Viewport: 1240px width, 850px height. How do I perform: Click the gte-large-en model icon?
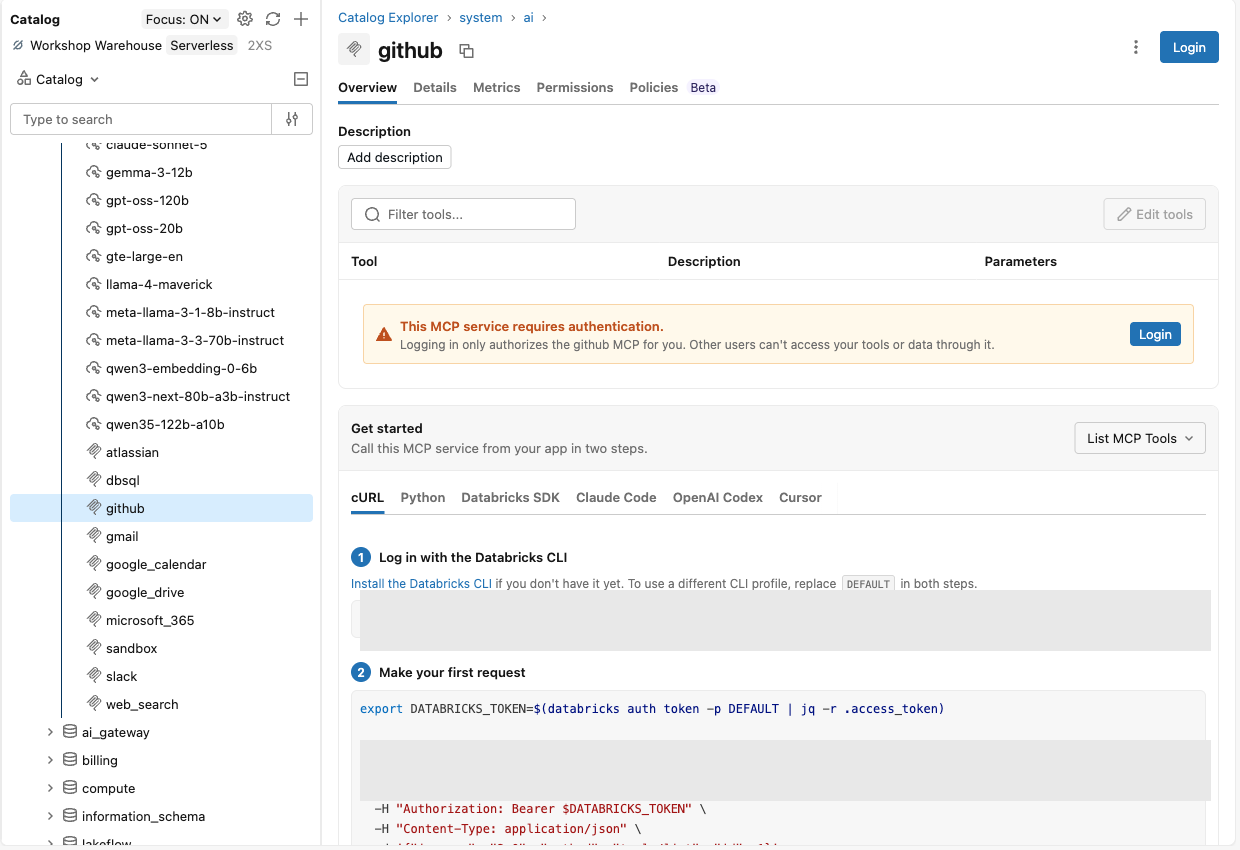(x=95, y=256)
